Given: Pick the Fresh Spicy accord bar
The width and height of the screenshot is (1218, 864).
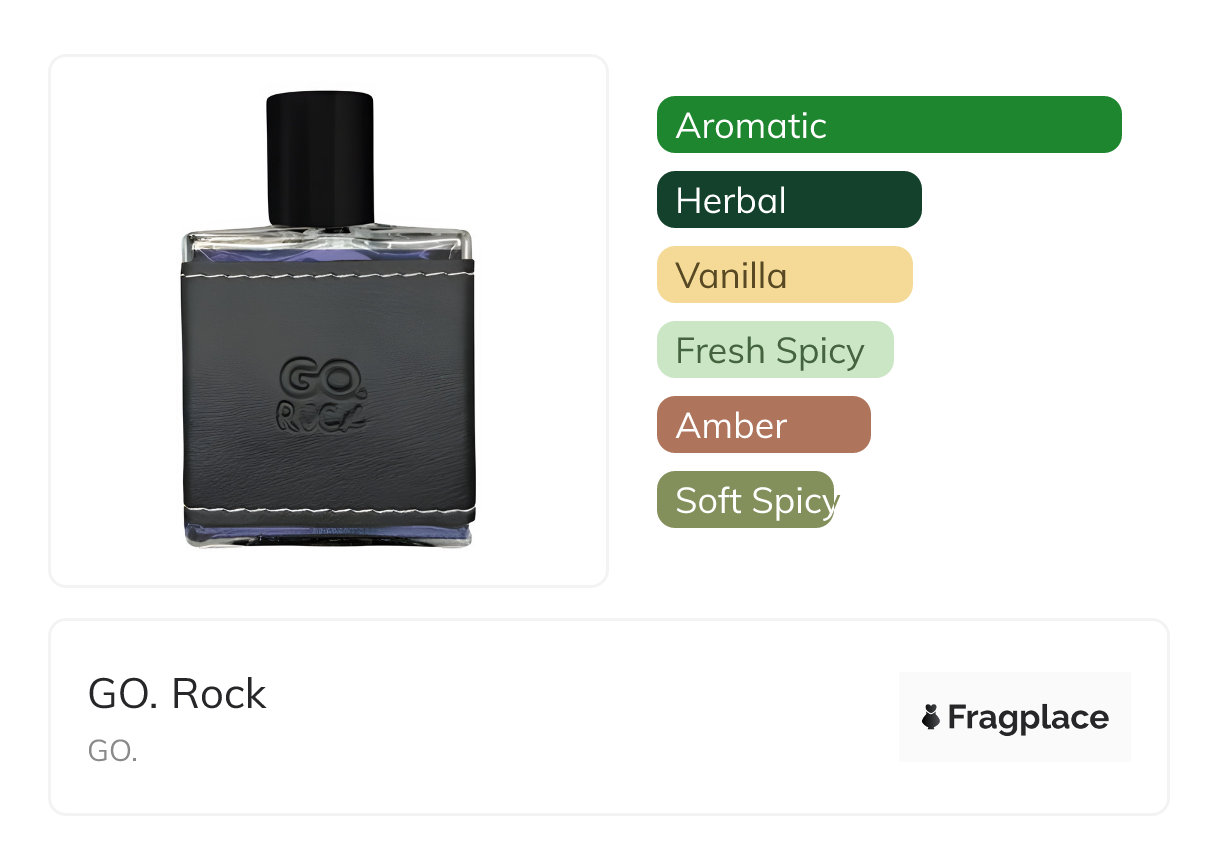Looking at the screenshot, I should pyautogui.click(x=775, y=350).
